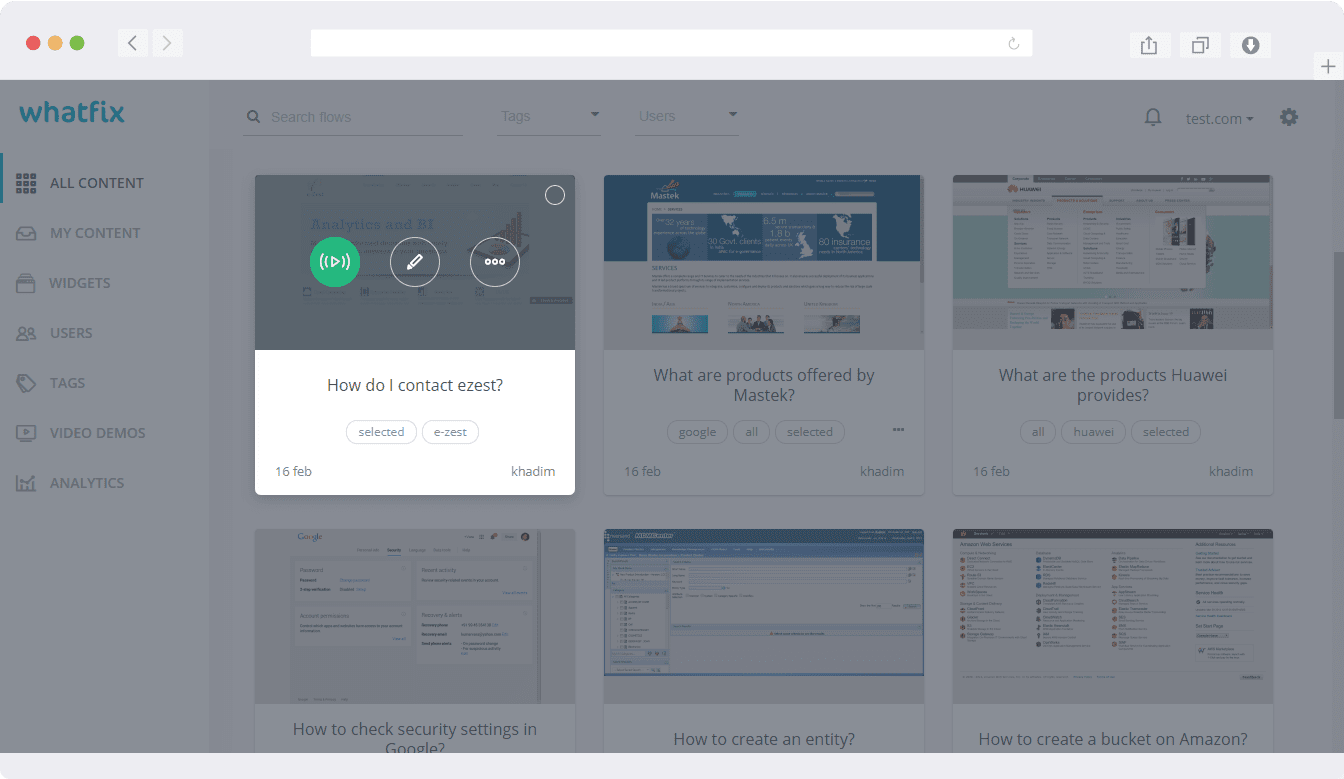The width and height of the screenshot is (1344, 779).
Task: Click the "google" tag on Mastek card
Action: pyautogui.click(x=697, y=432)
